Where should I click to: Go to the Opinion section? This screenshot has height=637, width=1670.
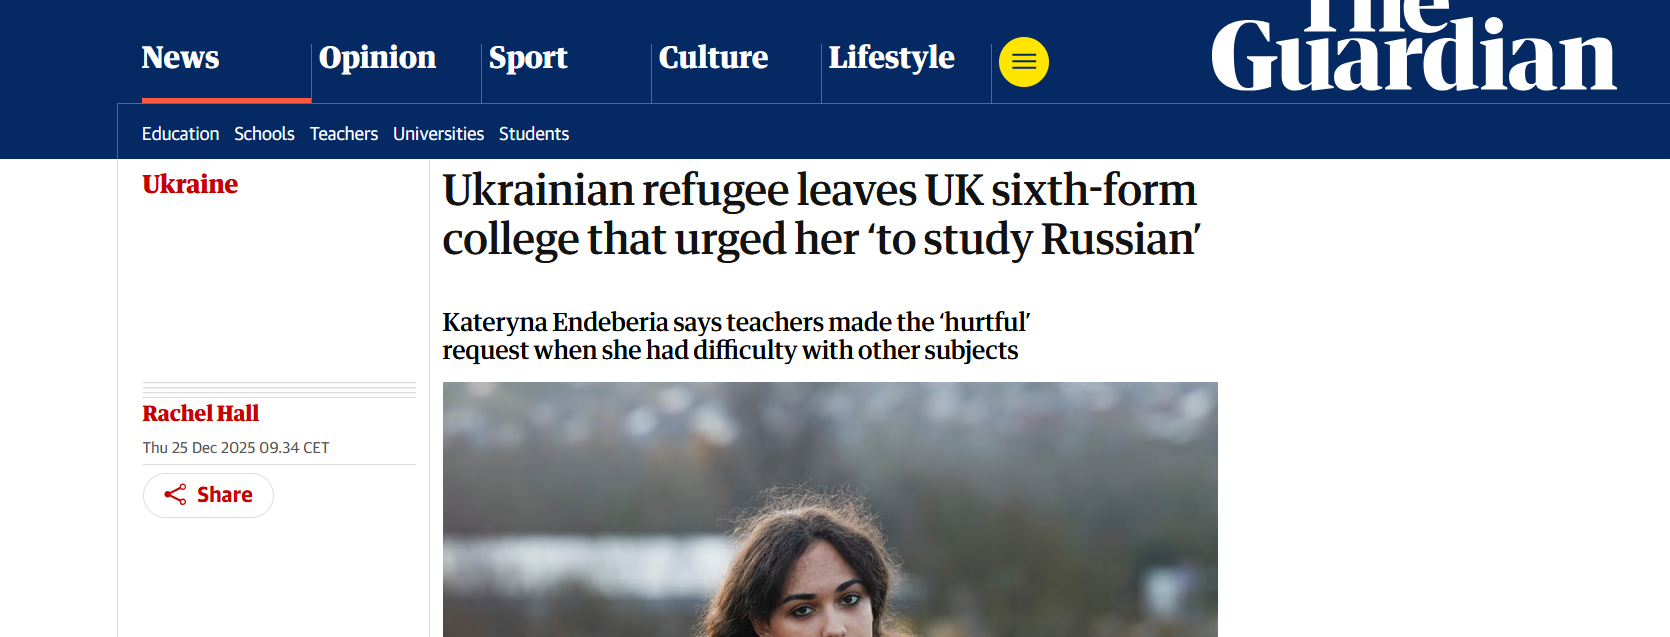377,58
